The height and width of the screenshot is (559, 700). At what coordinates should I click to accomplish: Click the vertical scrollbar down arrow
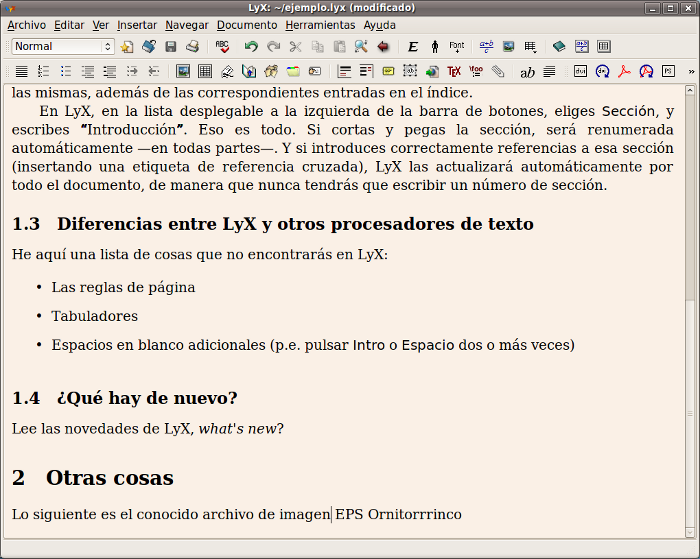point(690,532)
